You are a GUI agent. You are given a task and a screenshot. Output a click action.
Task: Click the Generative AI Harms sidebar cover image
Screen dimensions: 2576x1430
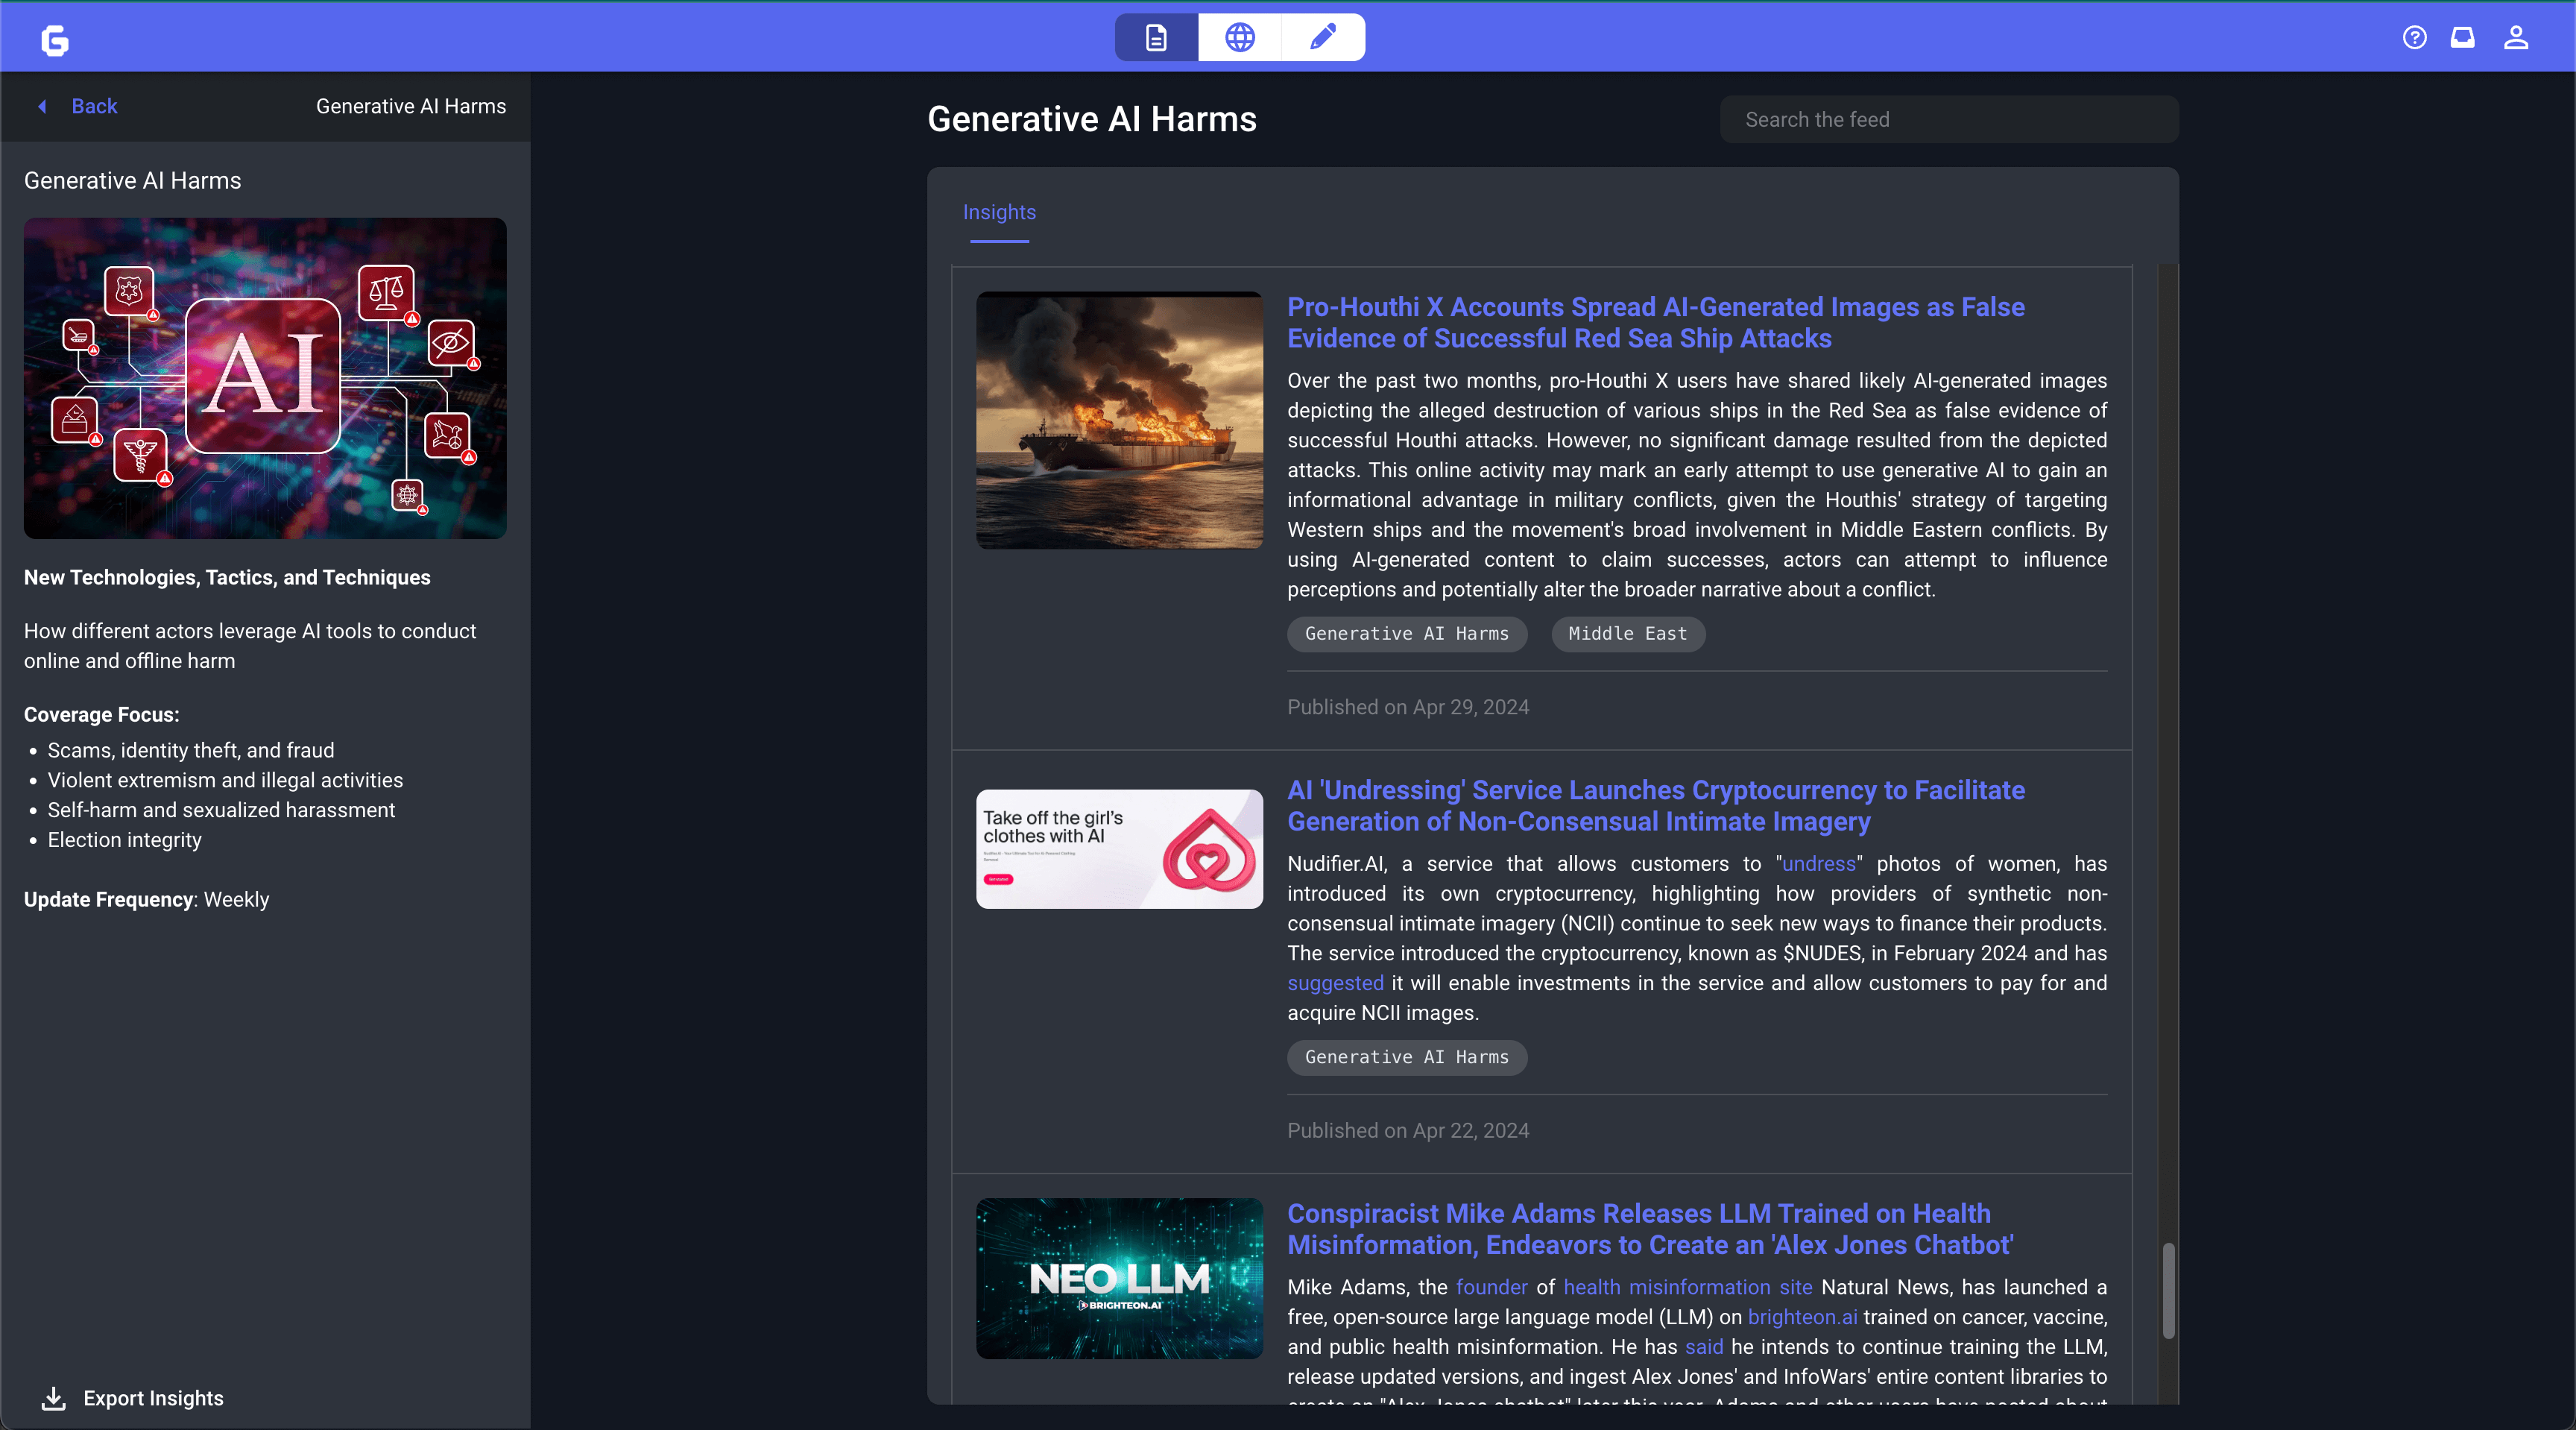[265, 378]
